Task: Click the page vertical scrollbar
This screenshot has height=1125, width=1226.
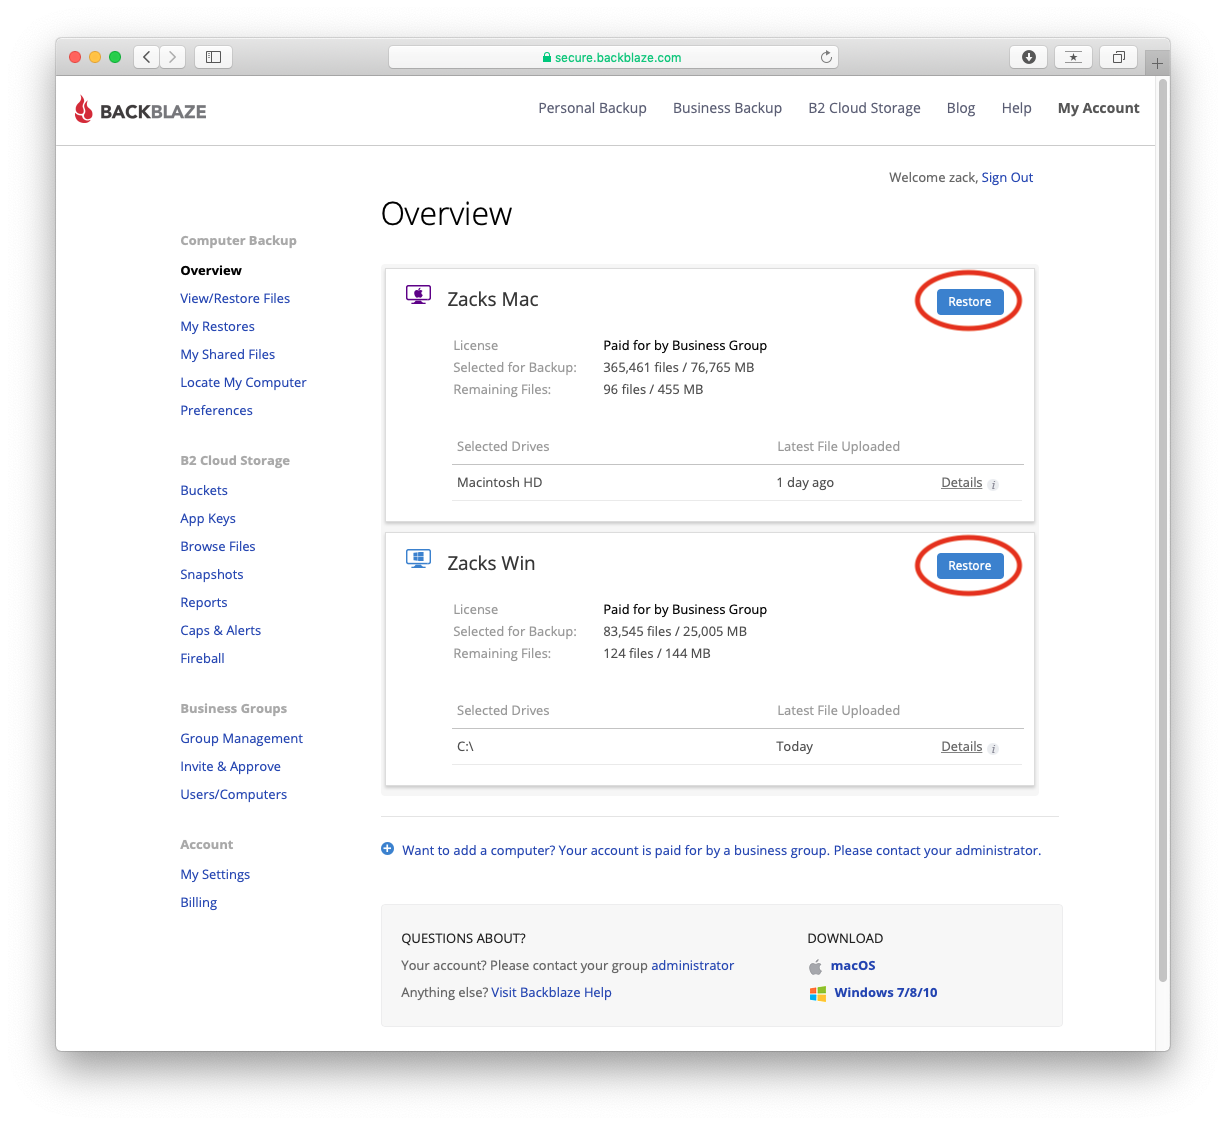Action: [1162, 530]
